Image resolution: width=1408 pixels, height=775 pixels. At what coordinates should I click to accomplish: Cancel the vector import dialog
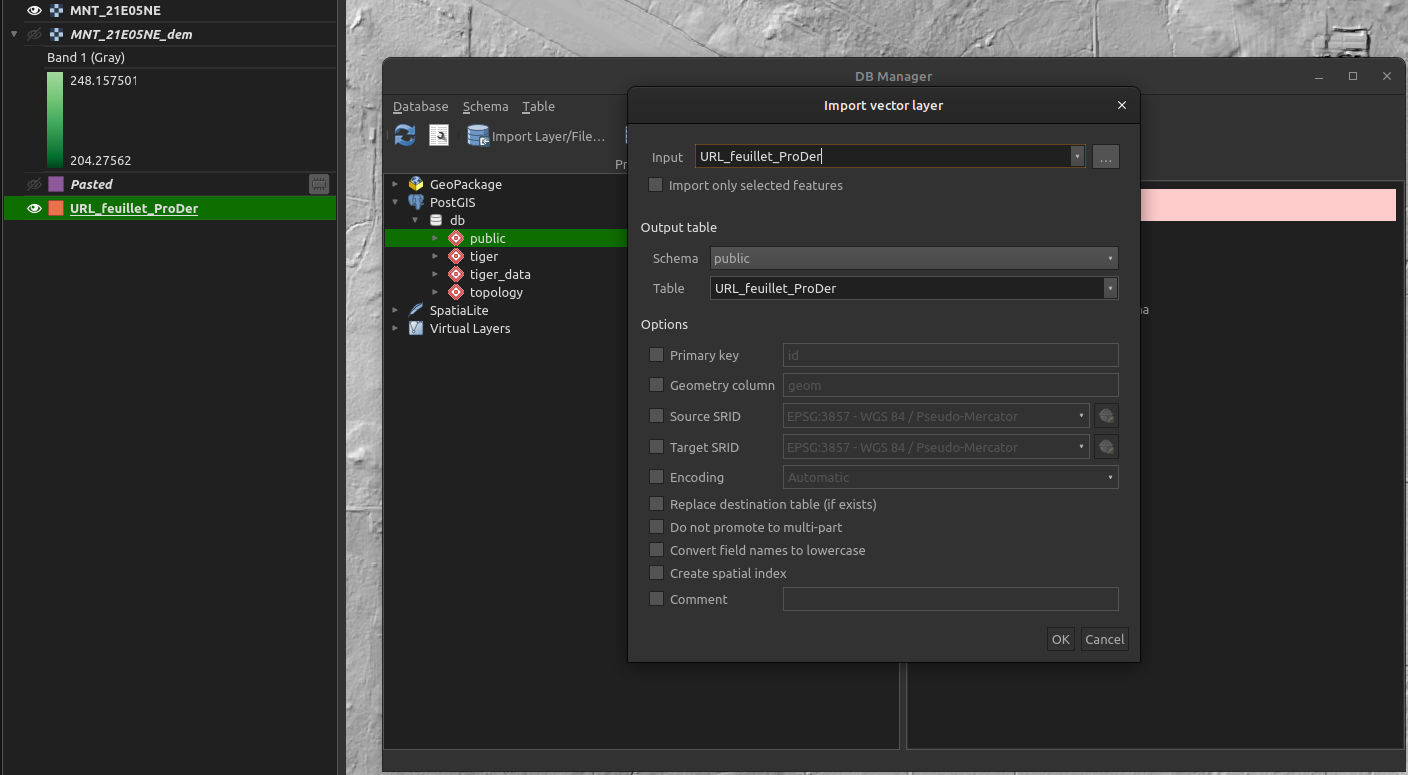click(1104, 638)
